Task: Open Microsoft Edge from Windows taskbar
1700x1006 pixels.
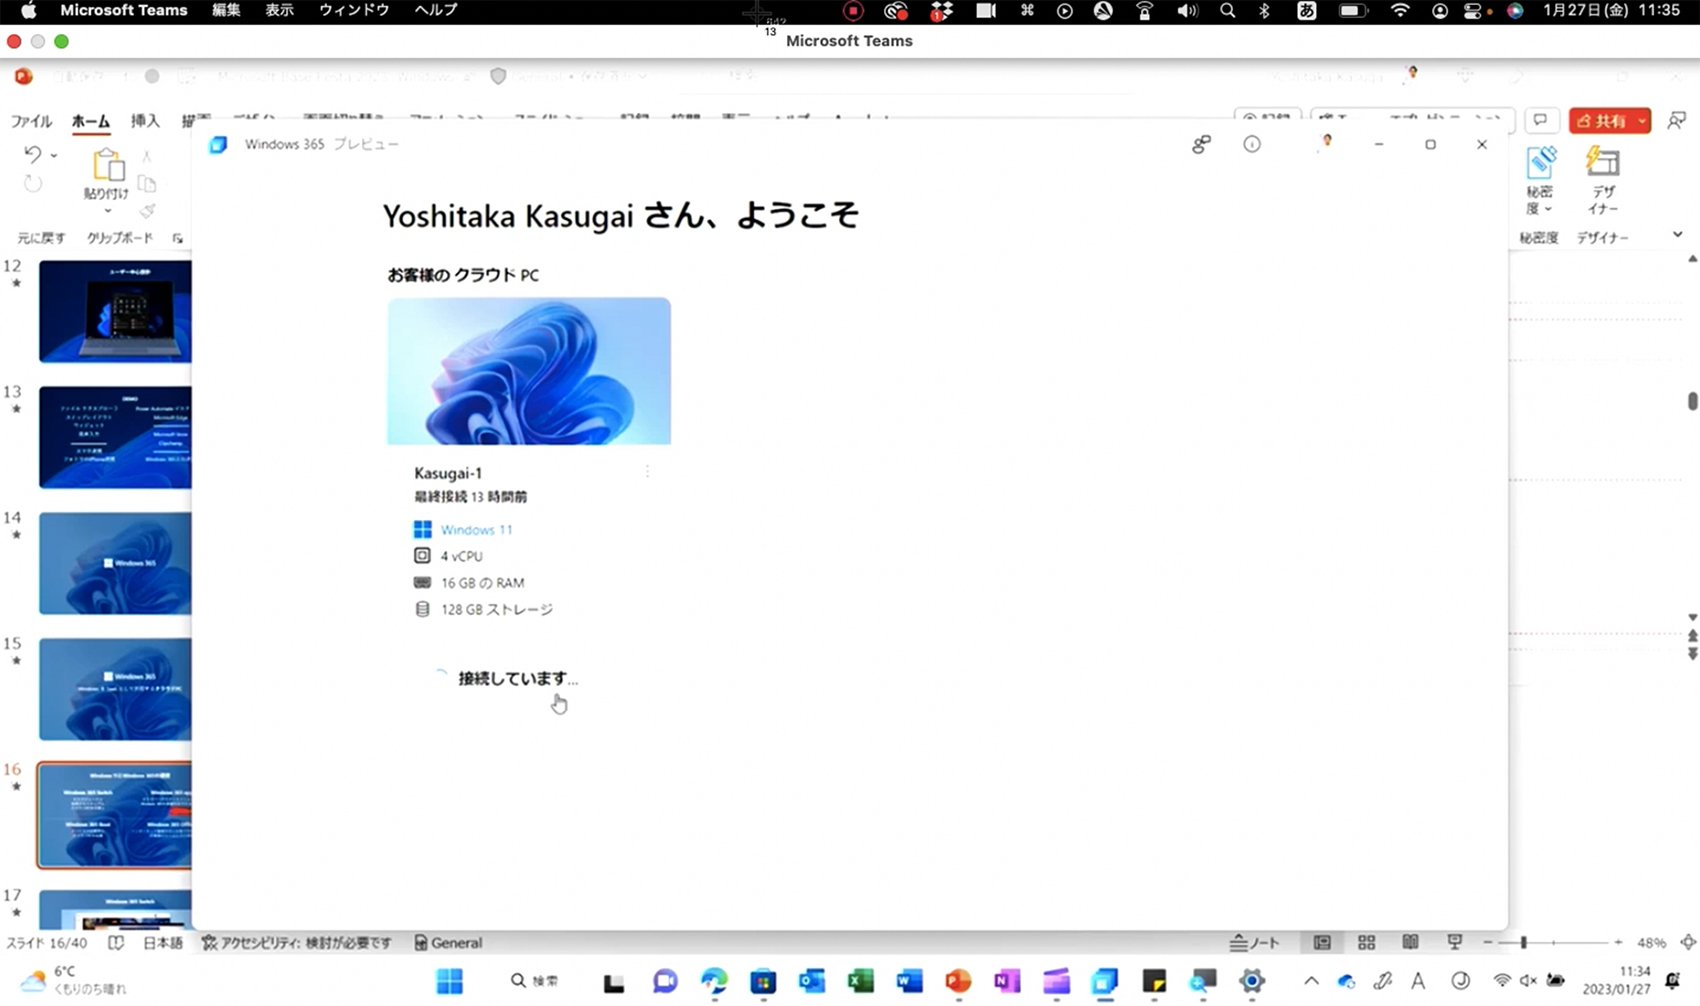Action: pos(714,981)
